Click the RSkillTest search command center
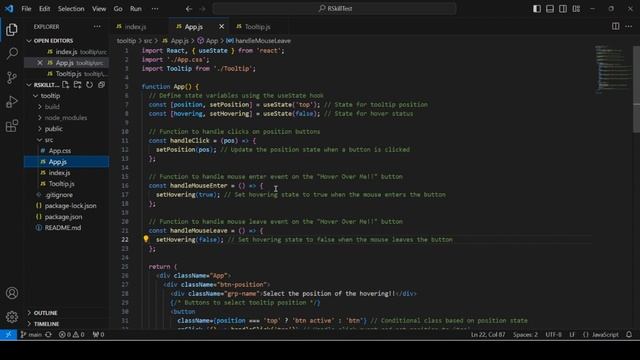 (x=335, y=9)
